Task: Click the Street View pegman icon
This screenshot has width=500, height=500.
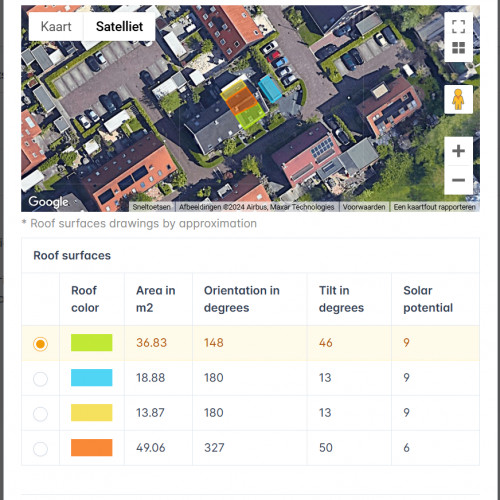Action: (x=458, y=99)
